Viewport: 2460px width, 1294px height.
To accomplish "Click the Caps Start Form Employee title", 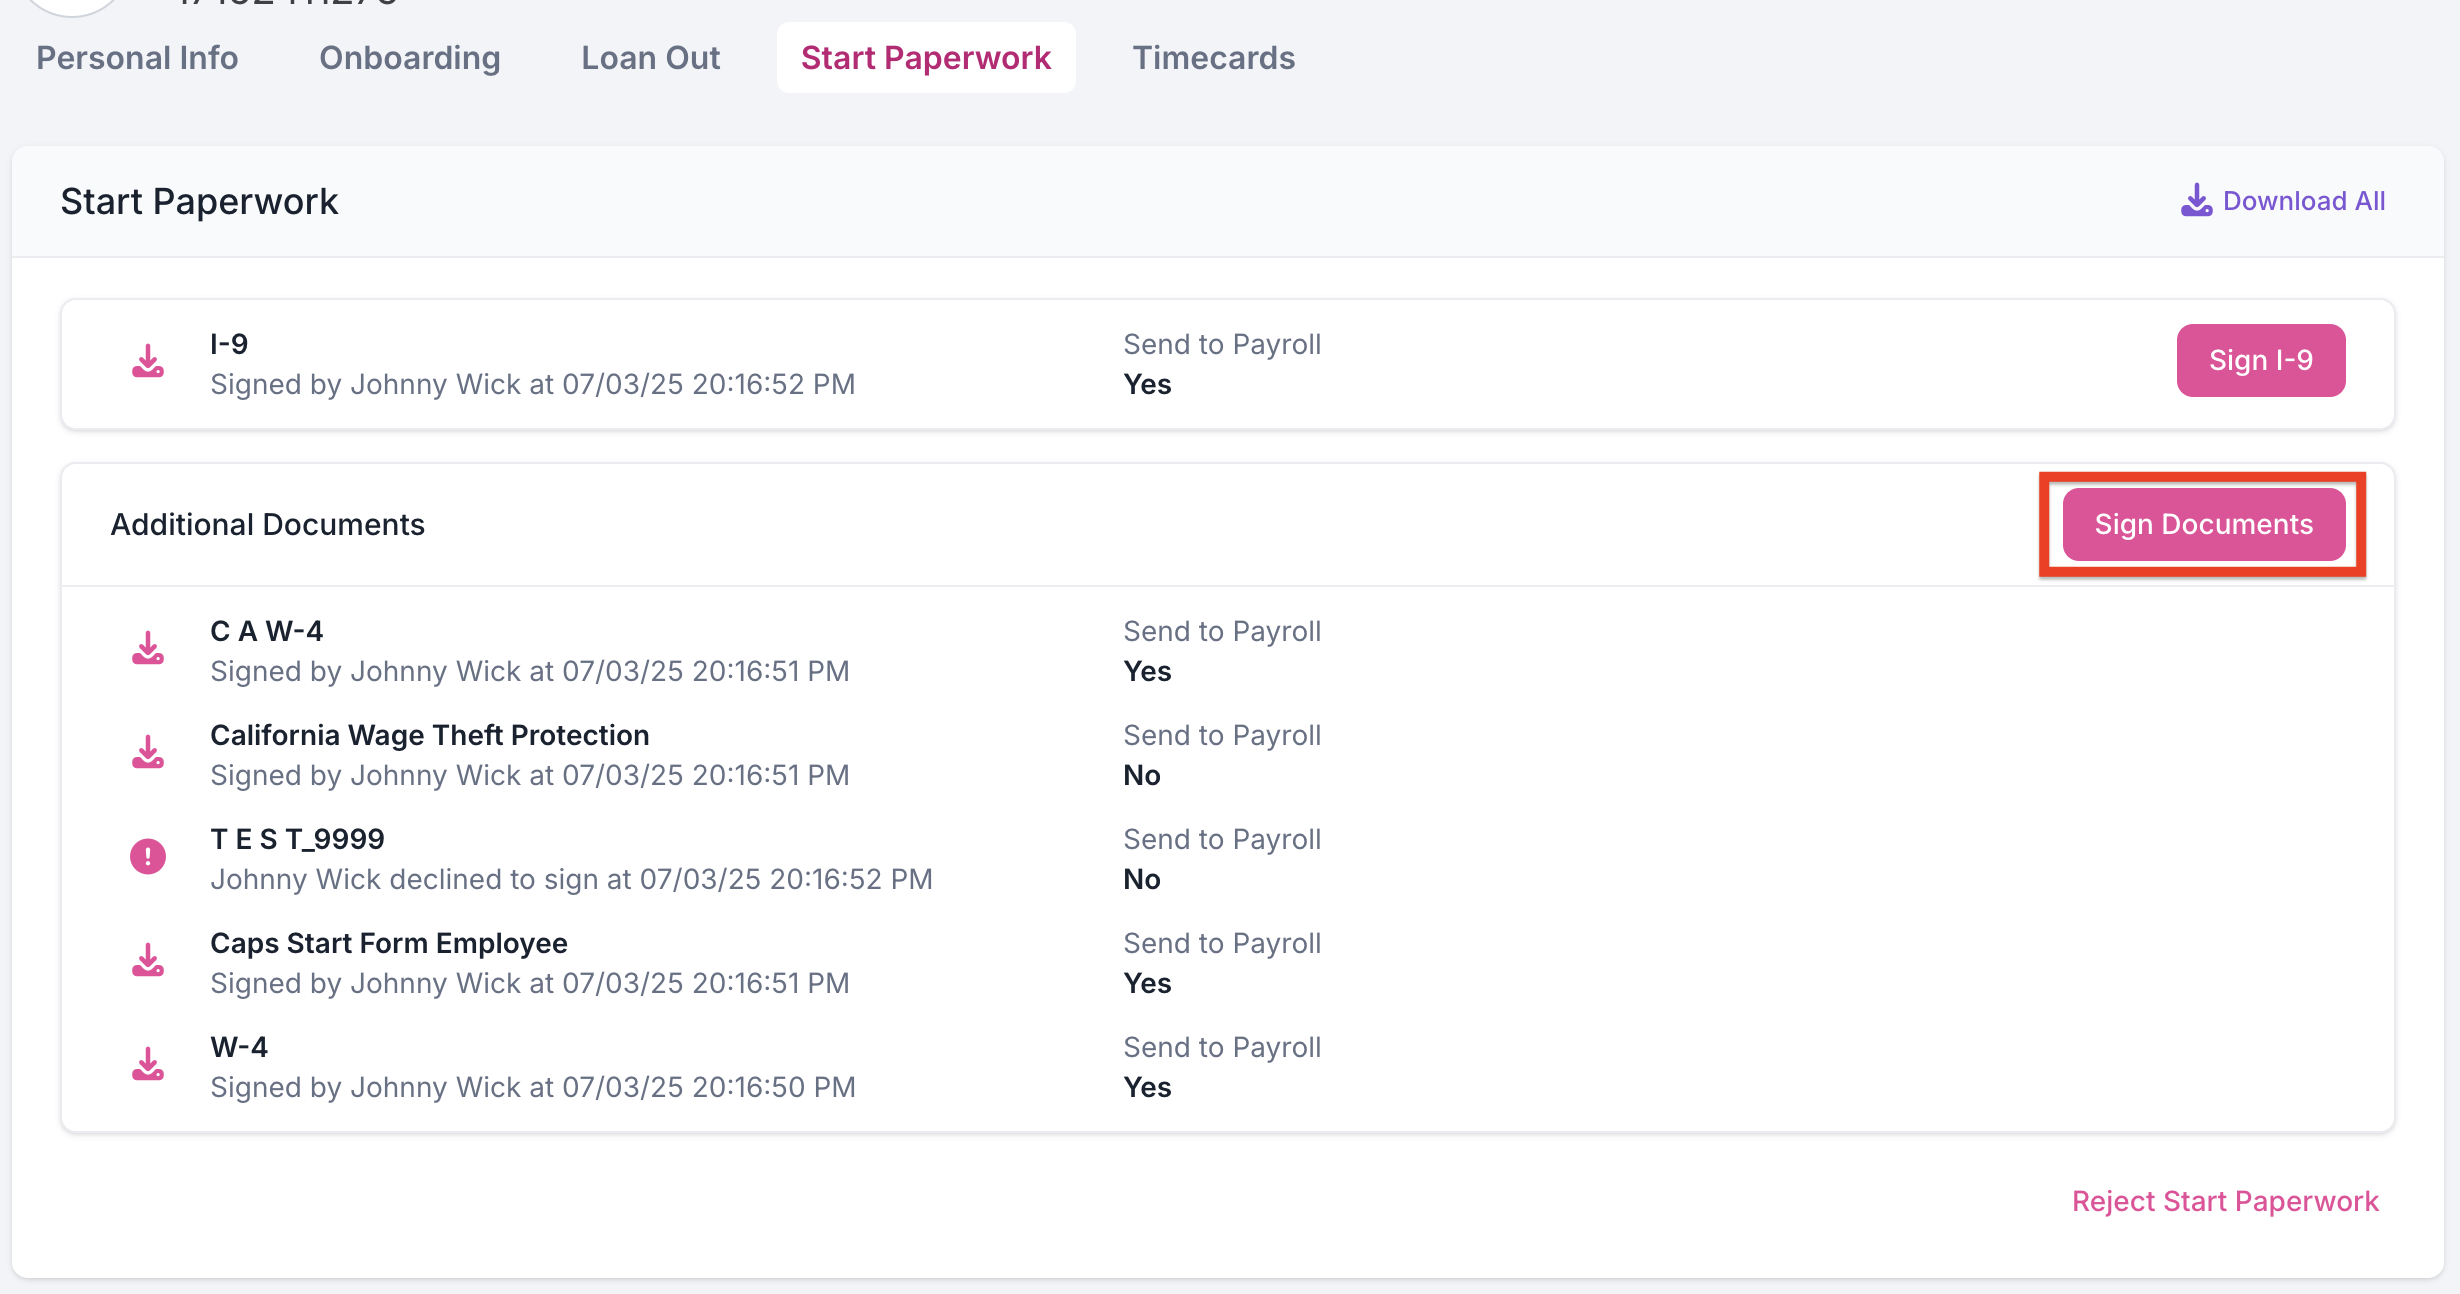I will click(389, 943).
